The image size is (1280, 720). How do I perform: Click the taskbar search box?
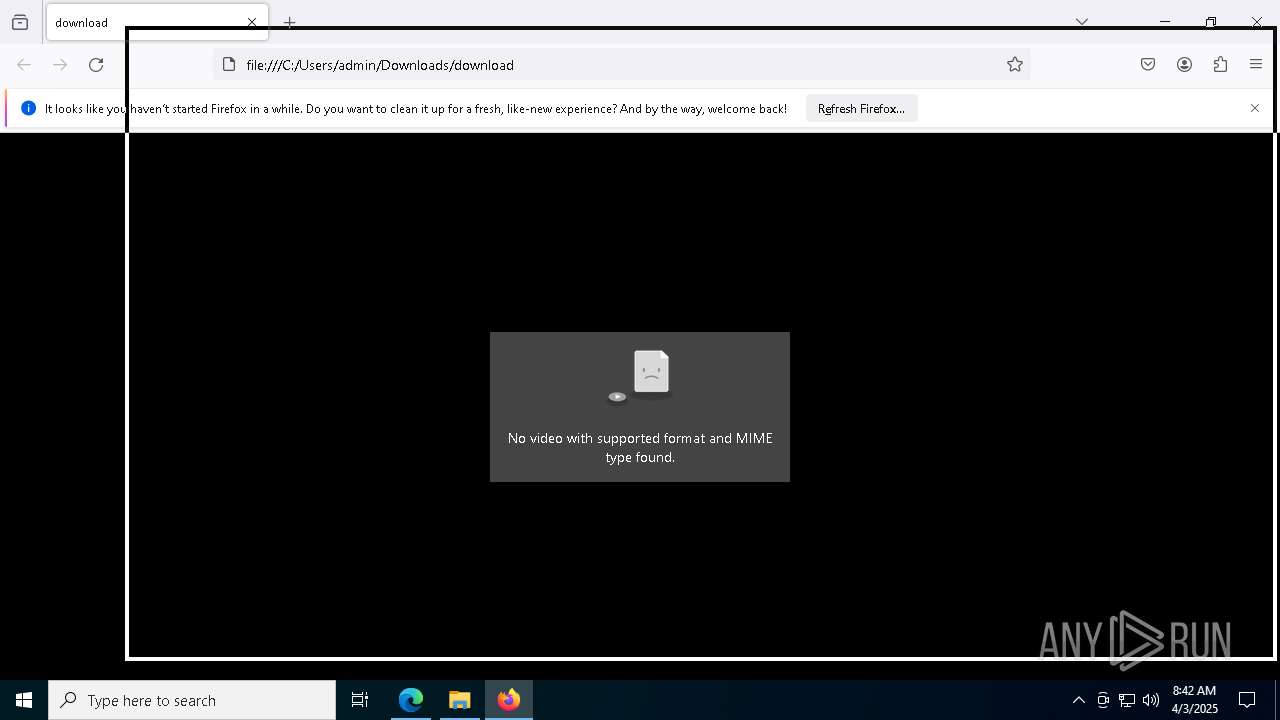pyautogui.click(x=192, y=700)
